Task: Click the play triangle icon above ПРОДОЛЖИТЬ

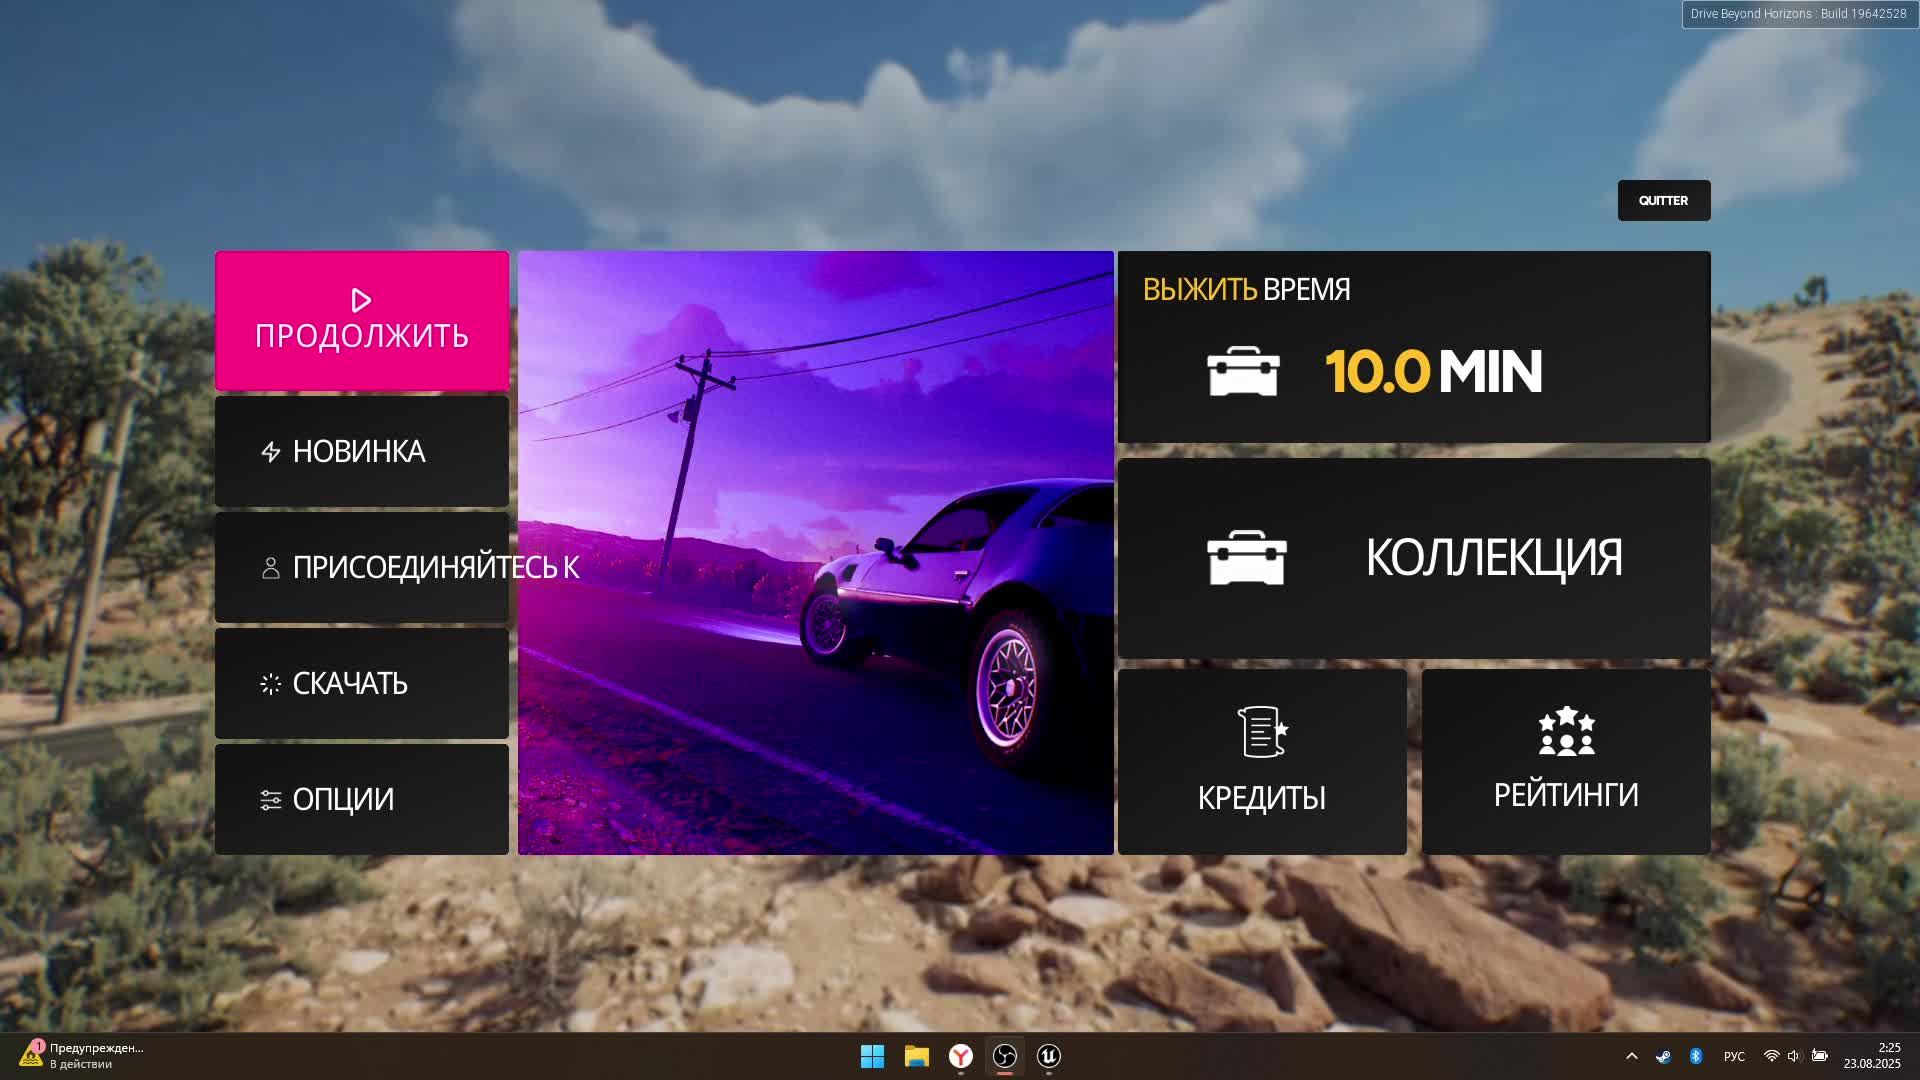Action: [x=361, y=300]
